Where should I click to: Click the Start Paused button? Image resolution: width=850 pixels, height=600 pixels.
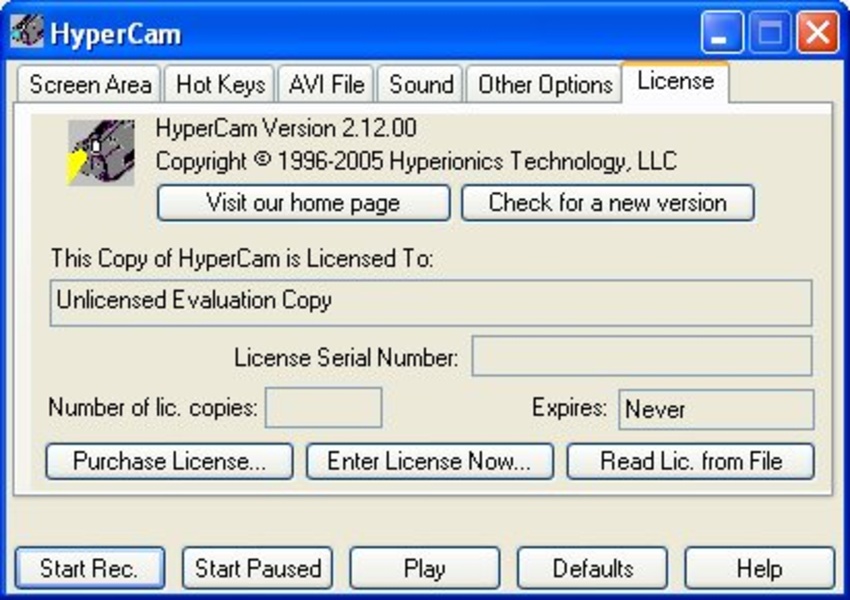tap(258, 569)
